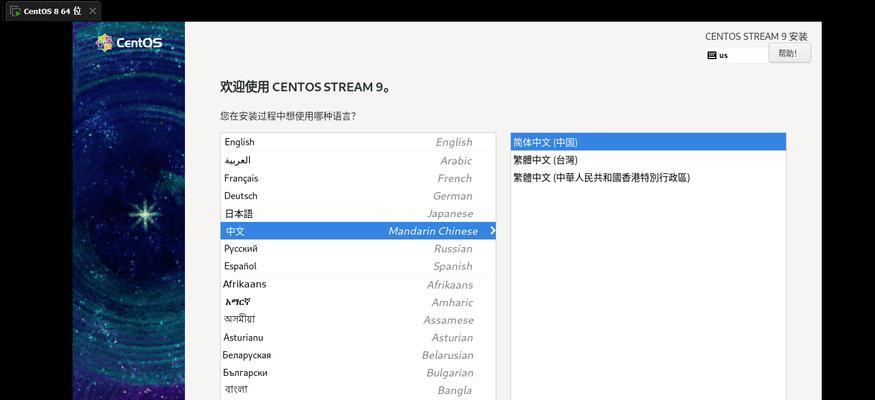
Task: Select Español language row
Action: pyautogui.click(x=358, y=266)
